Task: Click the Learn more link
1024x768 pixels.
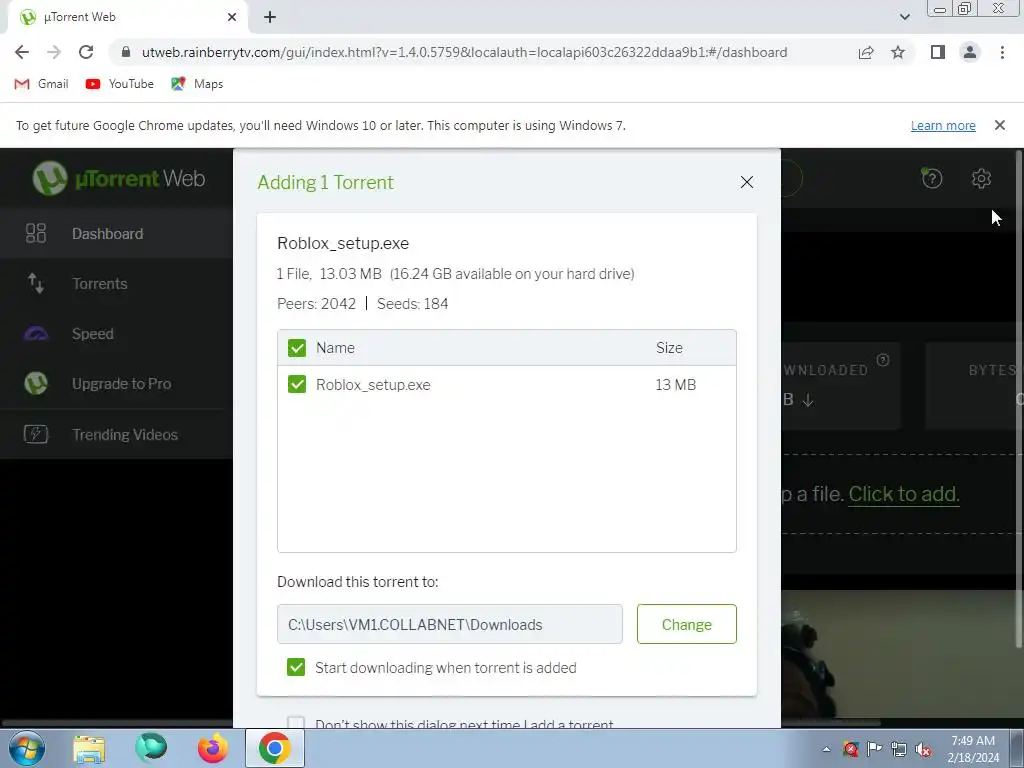Action: click(943, 125)
